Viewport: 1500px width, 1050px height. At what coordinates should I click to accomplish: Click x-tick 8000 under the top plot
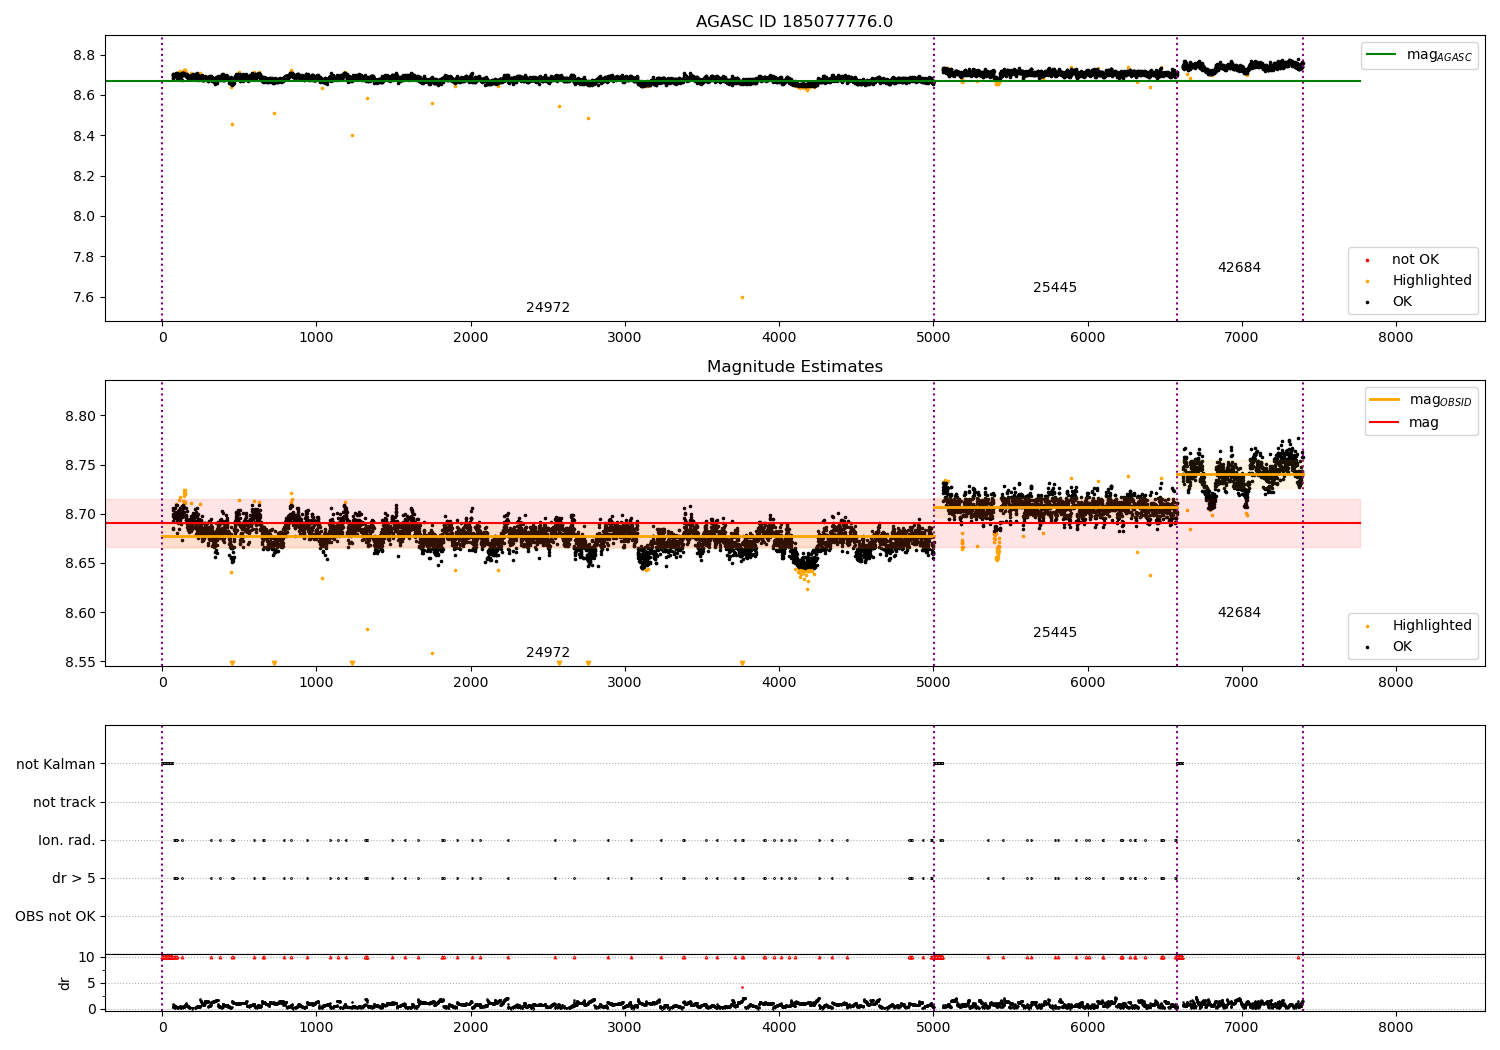[x=1396, y=338]
